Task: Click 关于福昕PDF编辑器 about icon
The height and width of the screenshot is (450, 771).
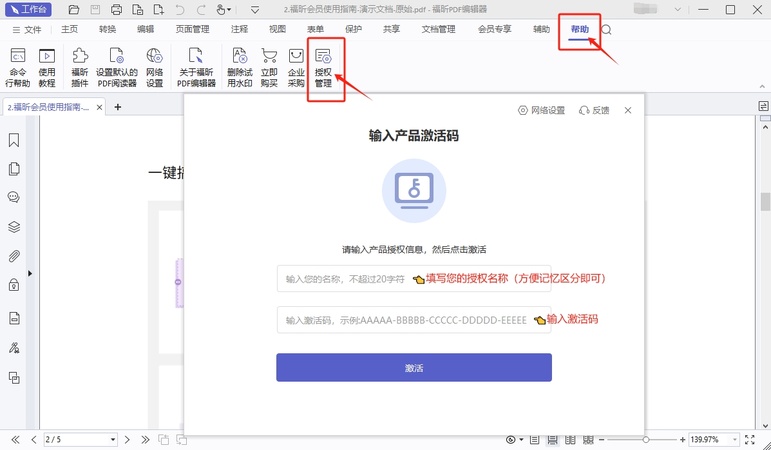Action: tap(196, 68)
